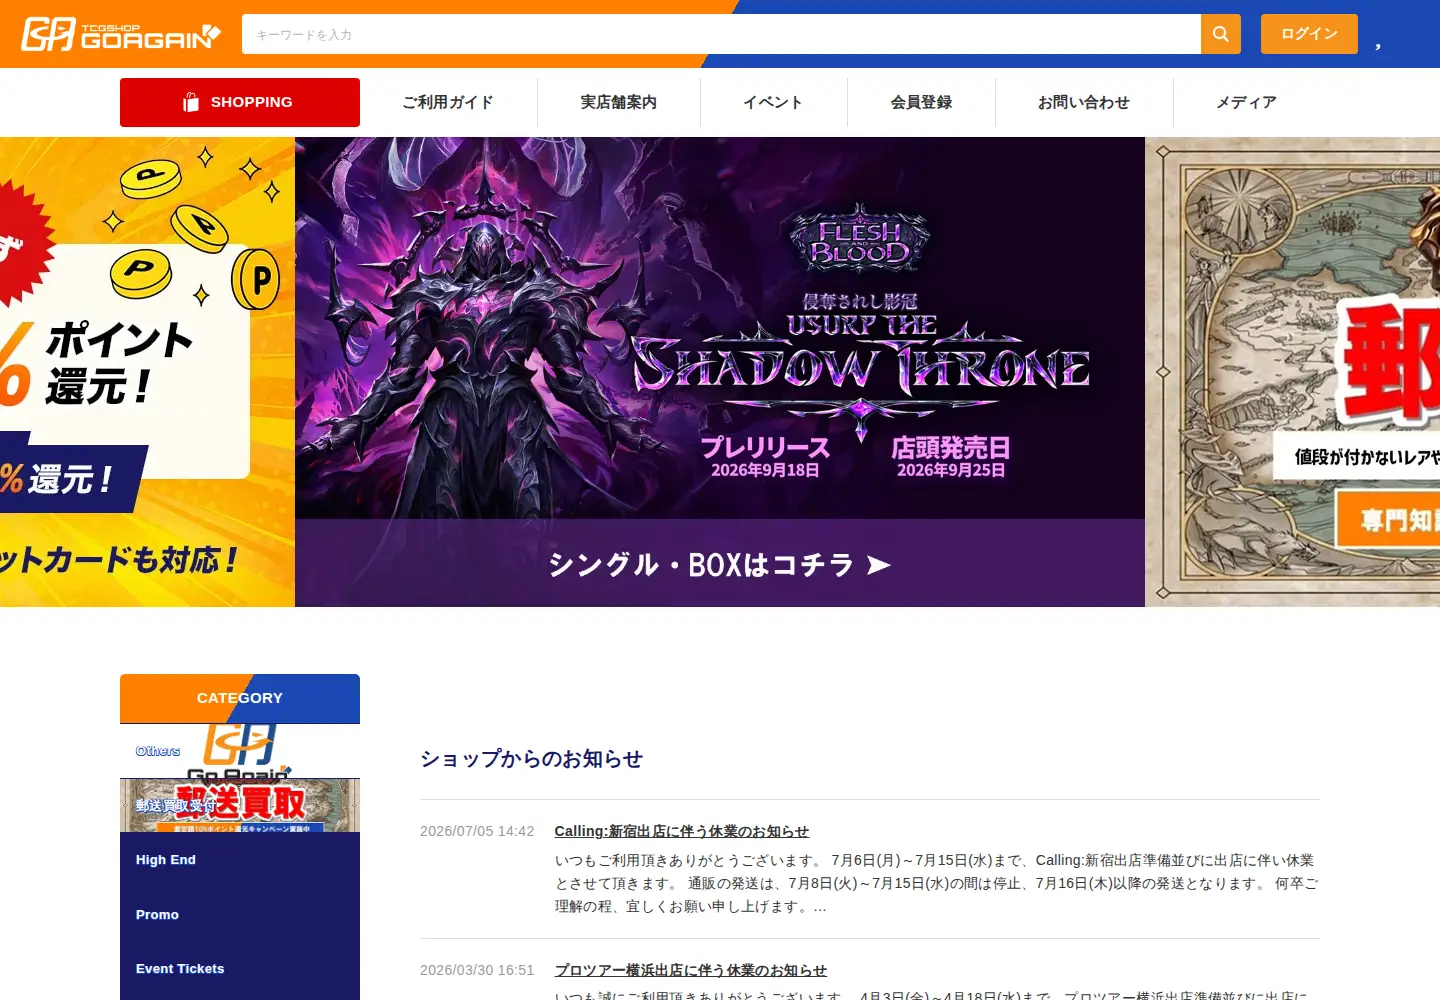1440x1000 pixels.
Task: Open the ご利用ガイド menu item
Action: [x=448, y=102]
